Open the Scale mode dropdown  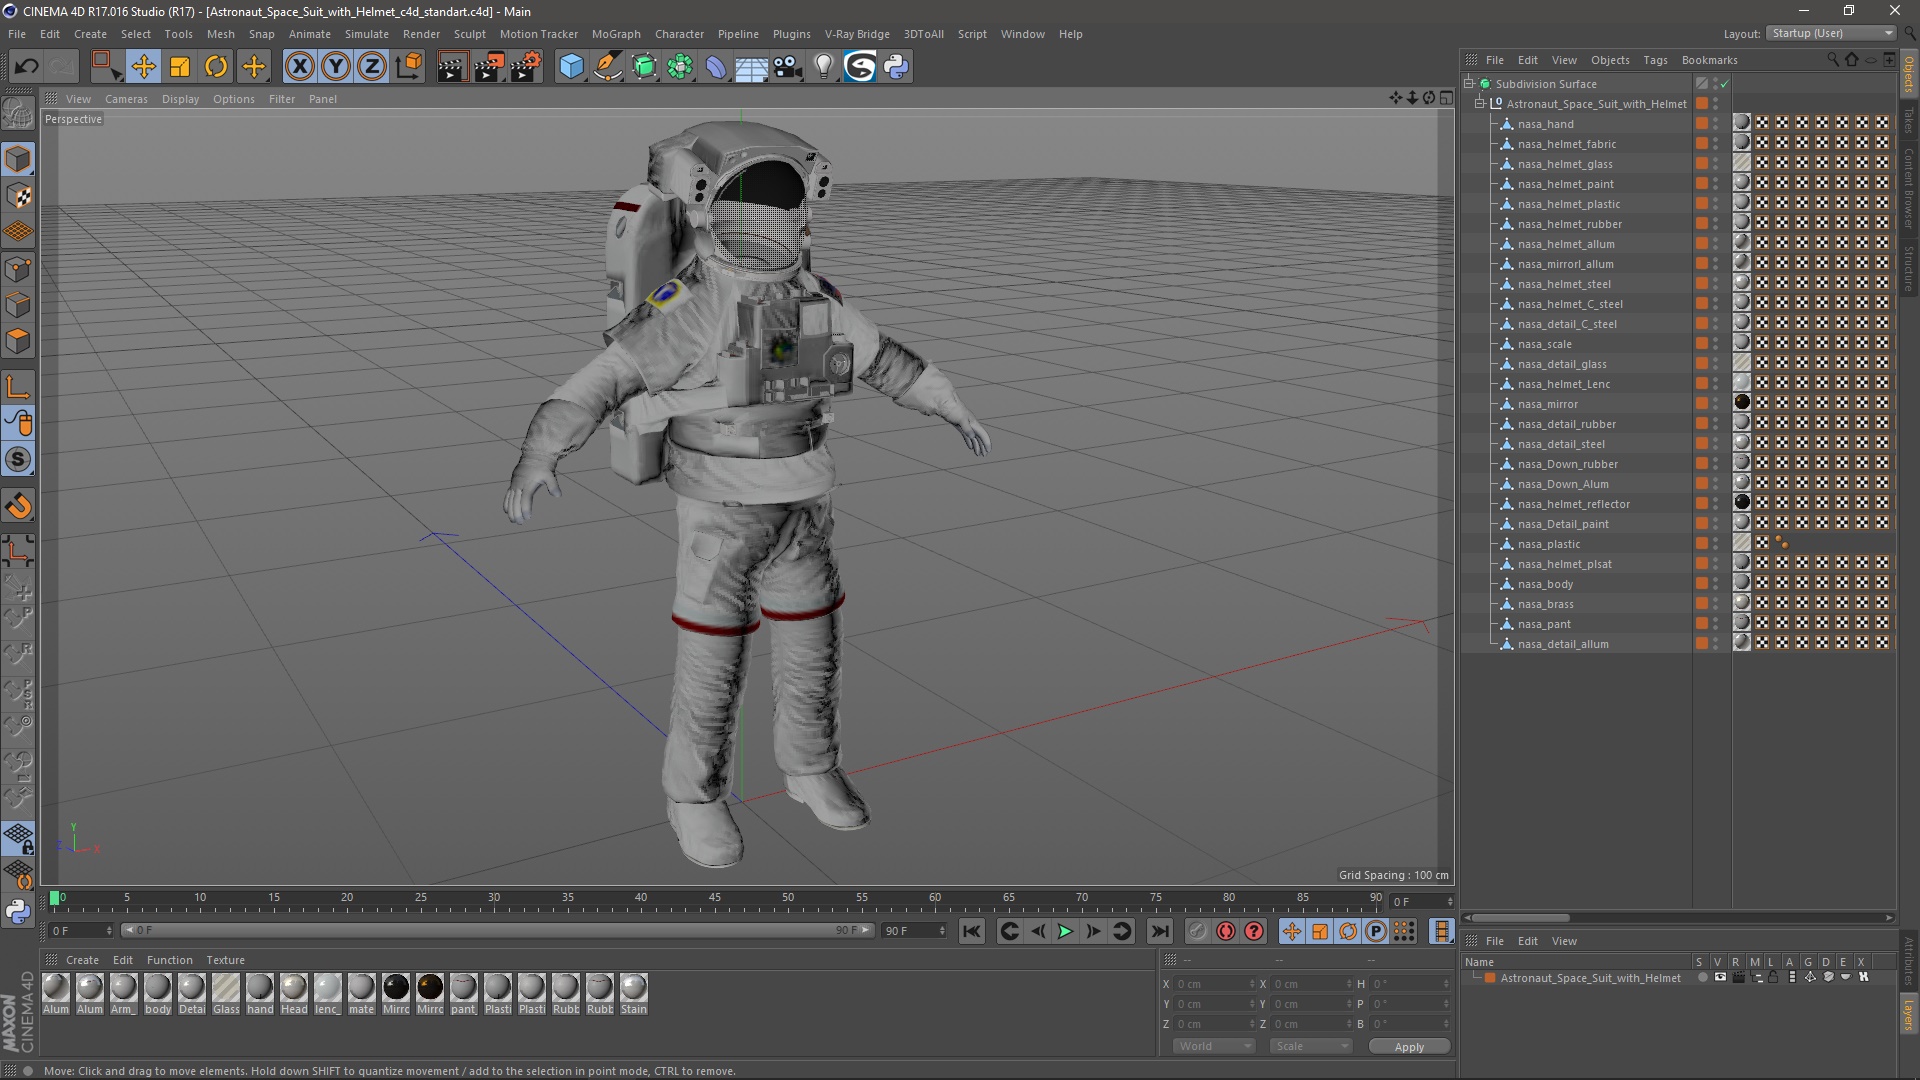click(1311, 1046)
